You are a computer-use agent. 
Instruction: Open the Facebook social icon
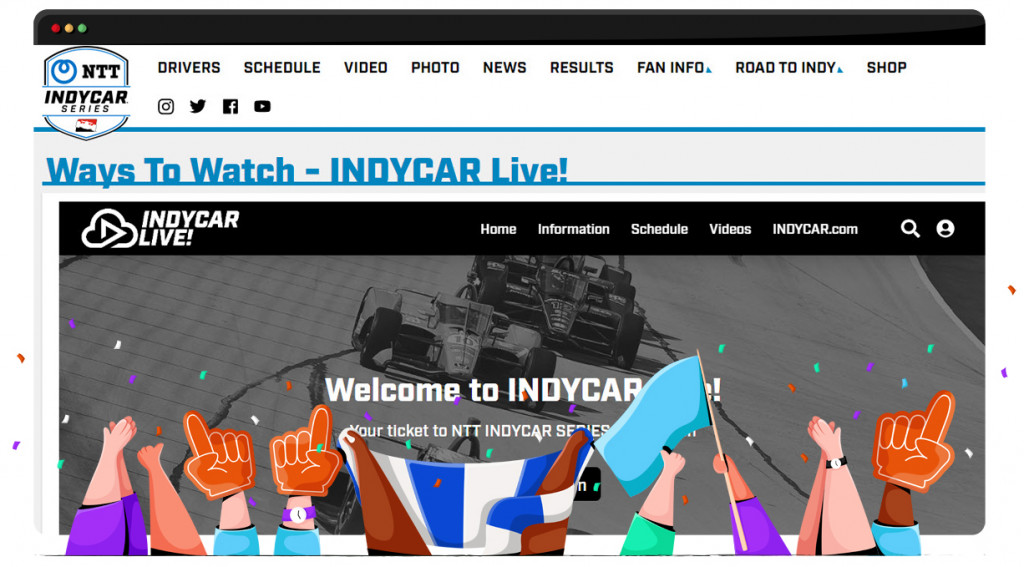230,106
